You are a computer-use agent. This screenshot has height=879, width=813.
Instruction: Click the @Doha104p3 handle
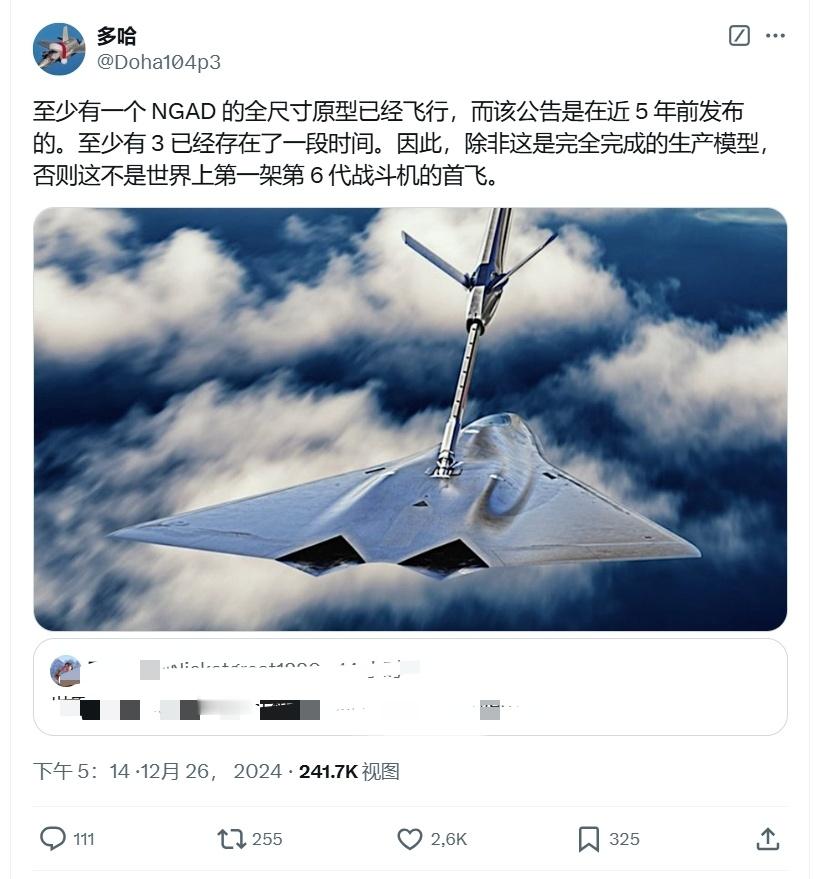point(159,62)
